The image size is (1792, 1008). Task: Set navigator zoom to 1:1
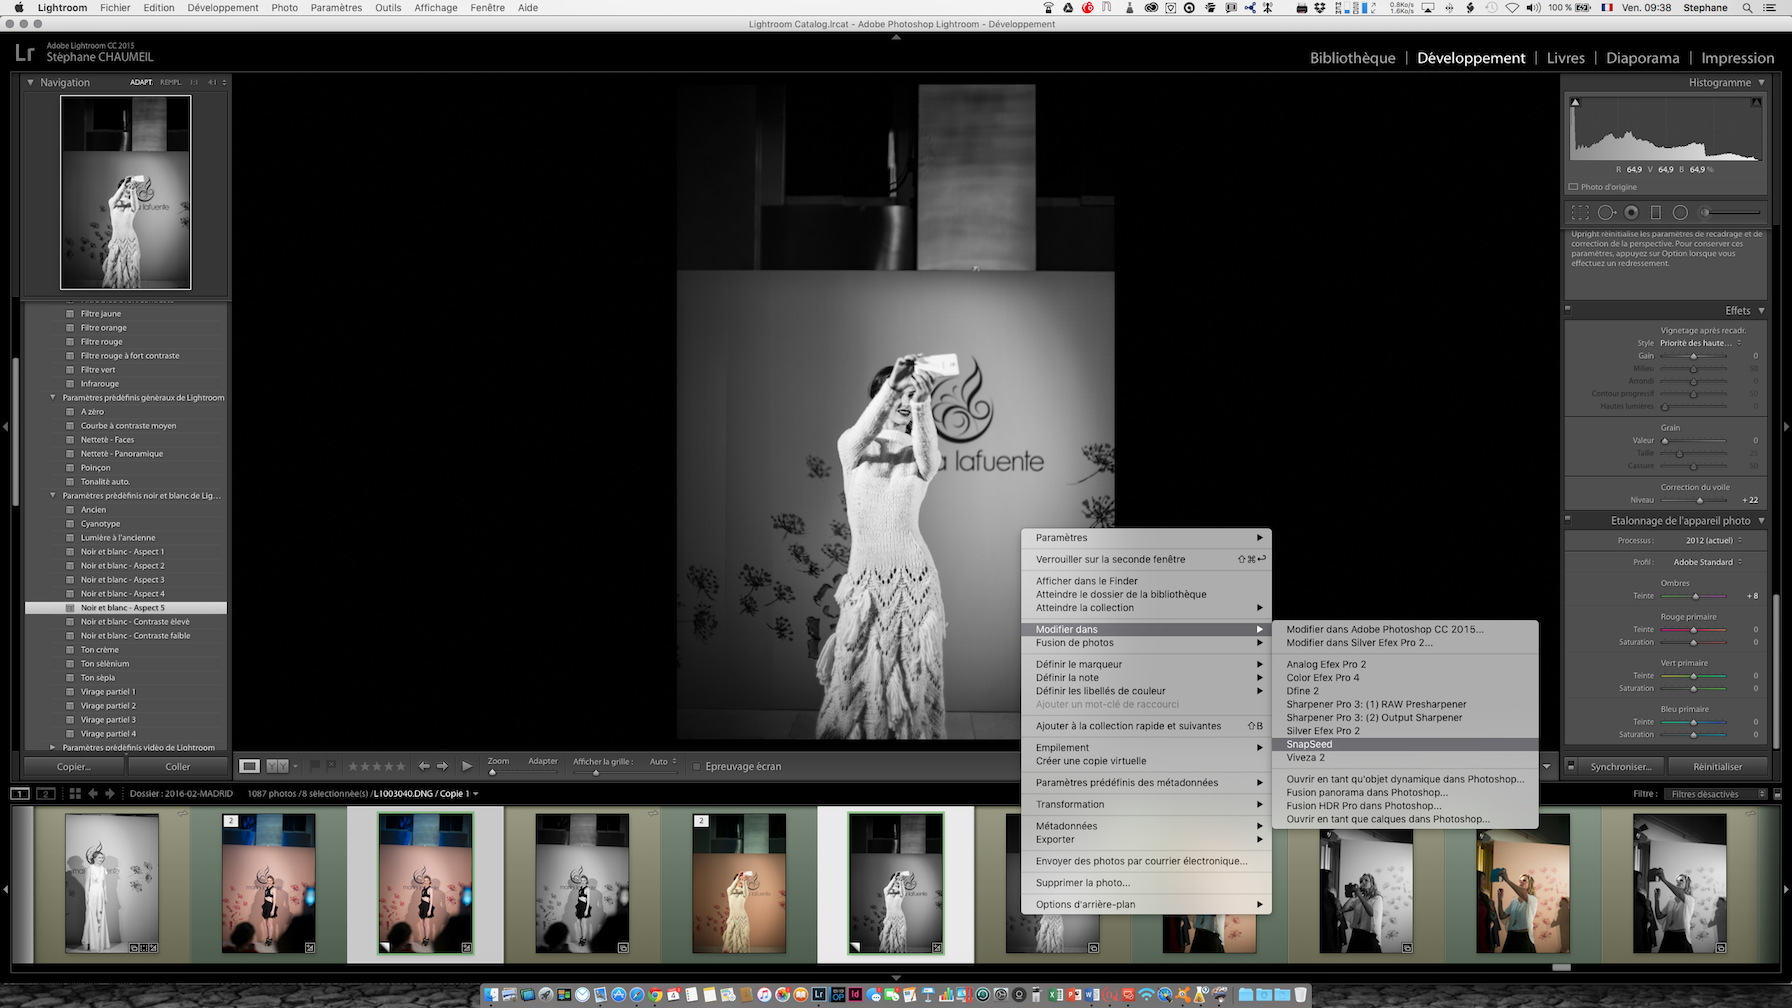tap(194, 82)
